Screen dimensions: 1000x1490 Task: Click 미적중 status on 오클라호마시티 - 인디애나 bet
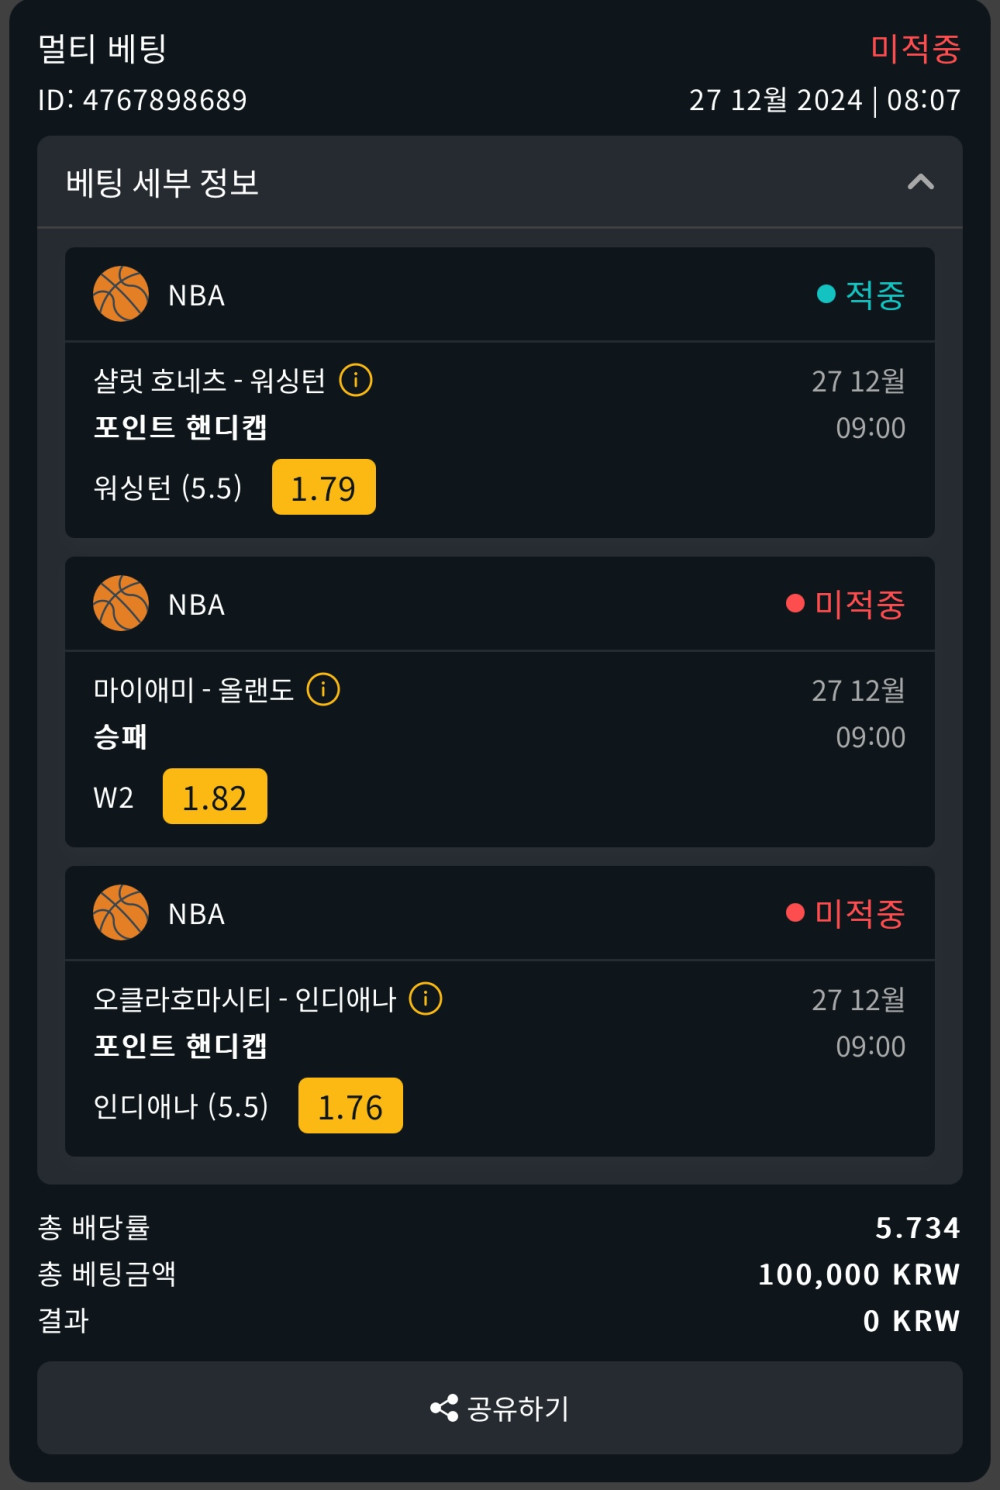846,912
